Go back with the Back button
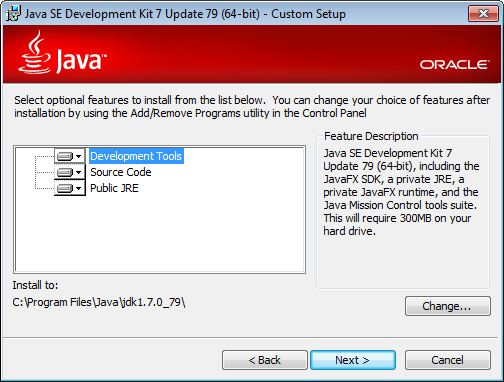Image resolution: width=504 pixels, height=382 pixels. point(265,360)
